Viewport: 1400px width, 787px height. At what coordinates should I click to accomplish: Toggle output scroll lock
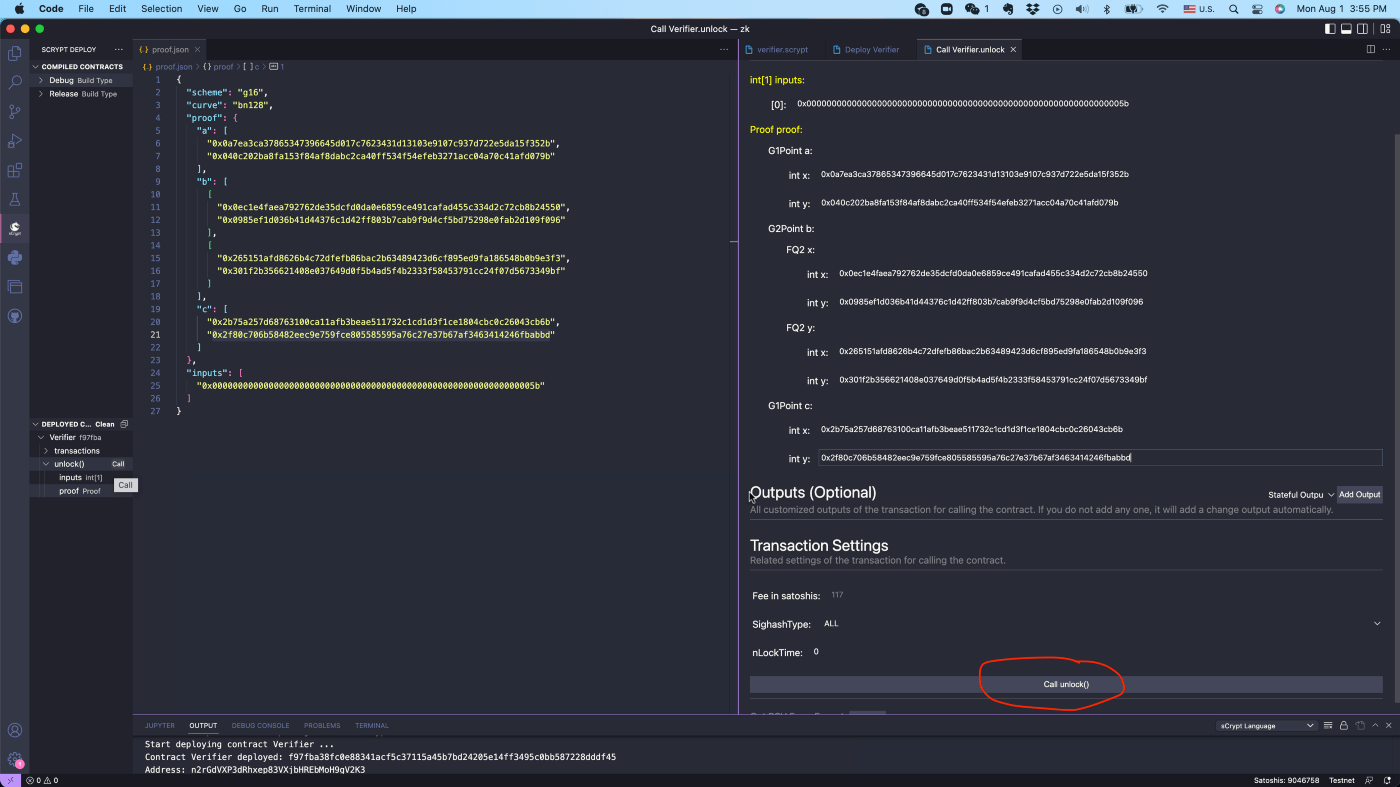point(1344,725)
